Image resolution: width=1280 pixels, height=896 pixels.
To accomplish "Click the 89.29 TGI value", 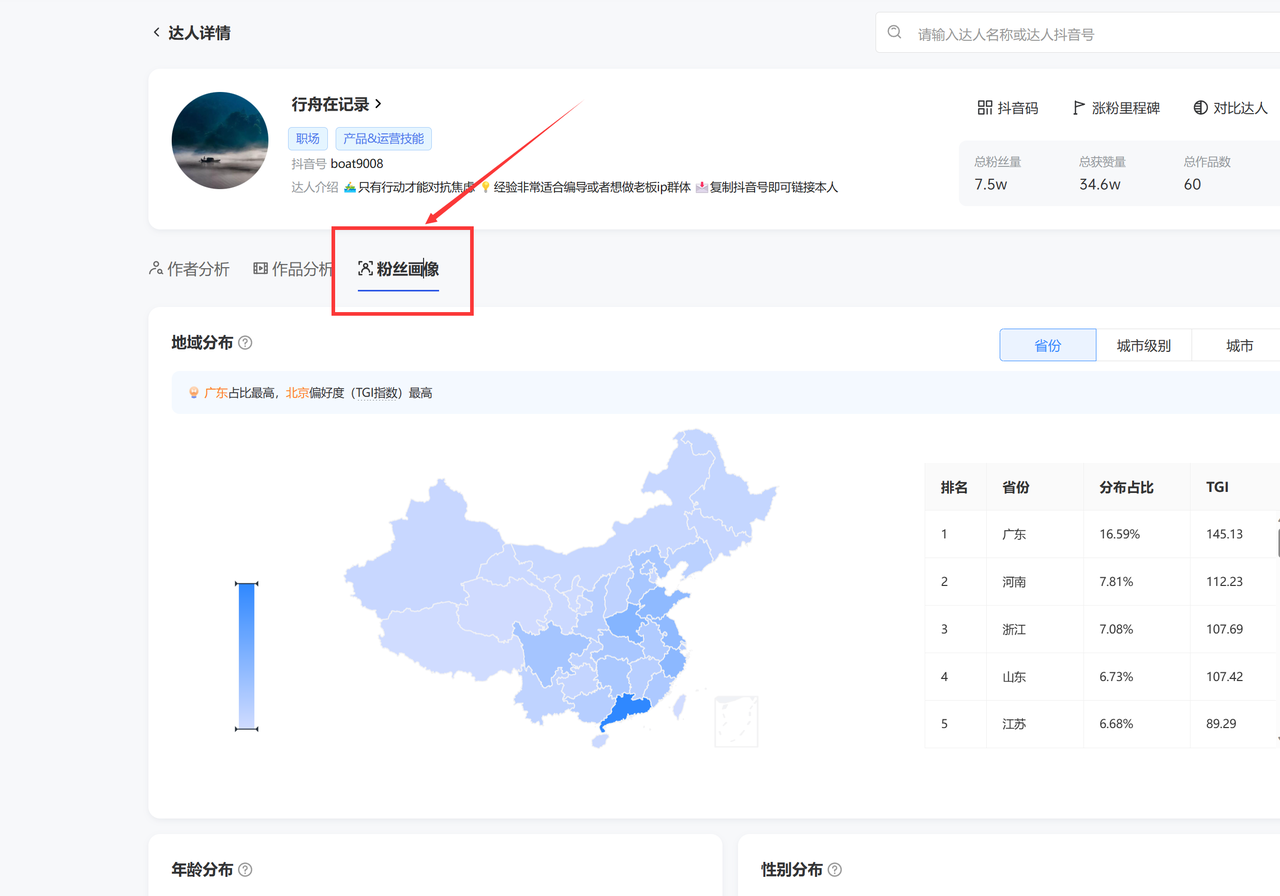I will click(x=1221, y=723).
